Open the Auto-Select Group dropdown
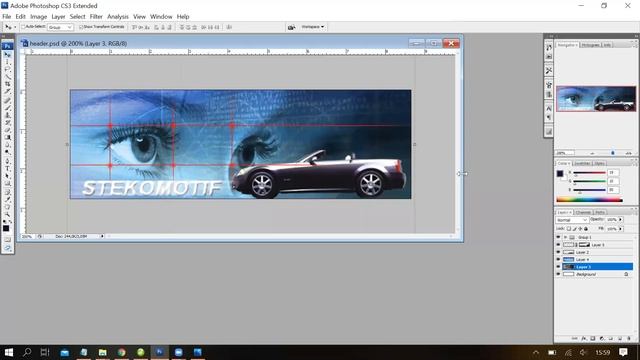640x360 pixels. 60,27
